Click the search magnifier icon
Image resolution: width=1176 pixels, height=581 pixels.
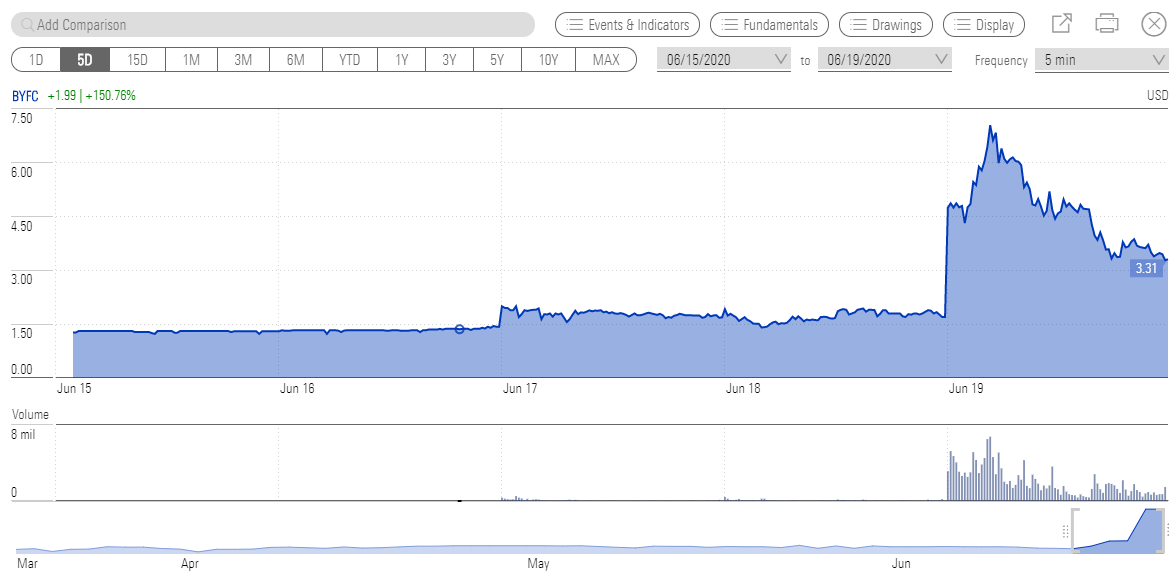[x=26, y=24]
